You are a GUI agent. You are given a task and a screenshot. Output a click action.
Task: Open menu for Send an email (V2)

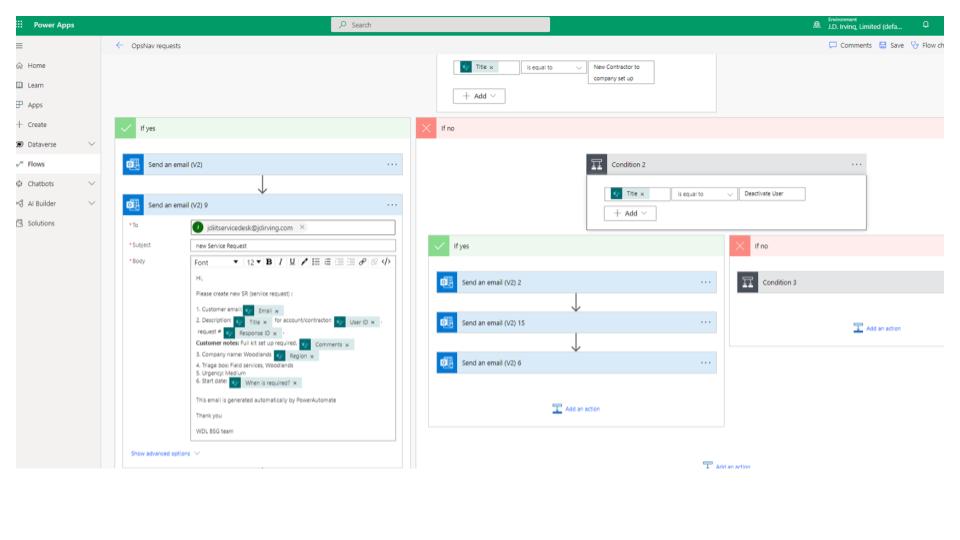click(x=392, y=164)
